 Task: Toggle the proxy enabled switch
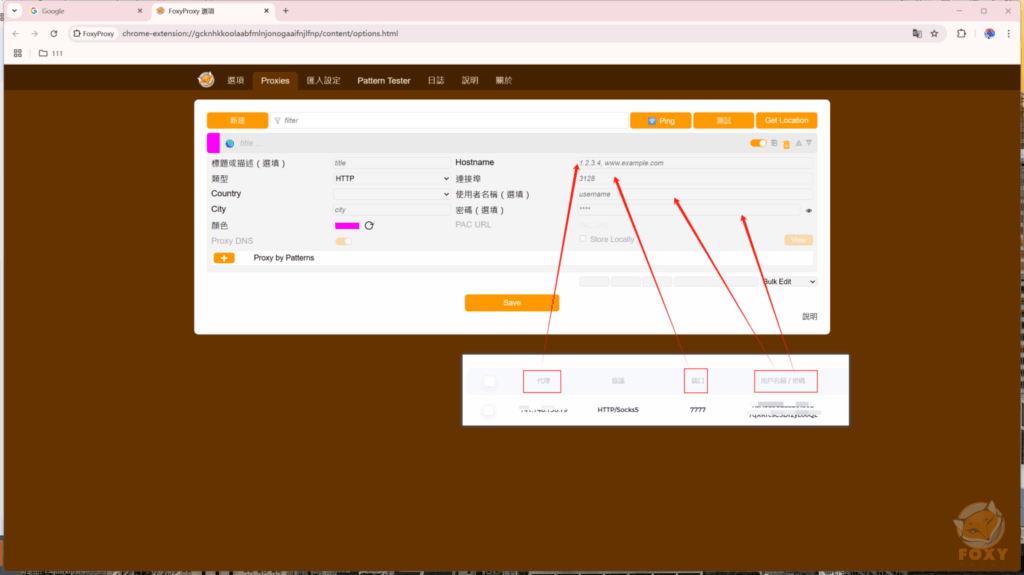pyautogui.click(x=758, y=143)
